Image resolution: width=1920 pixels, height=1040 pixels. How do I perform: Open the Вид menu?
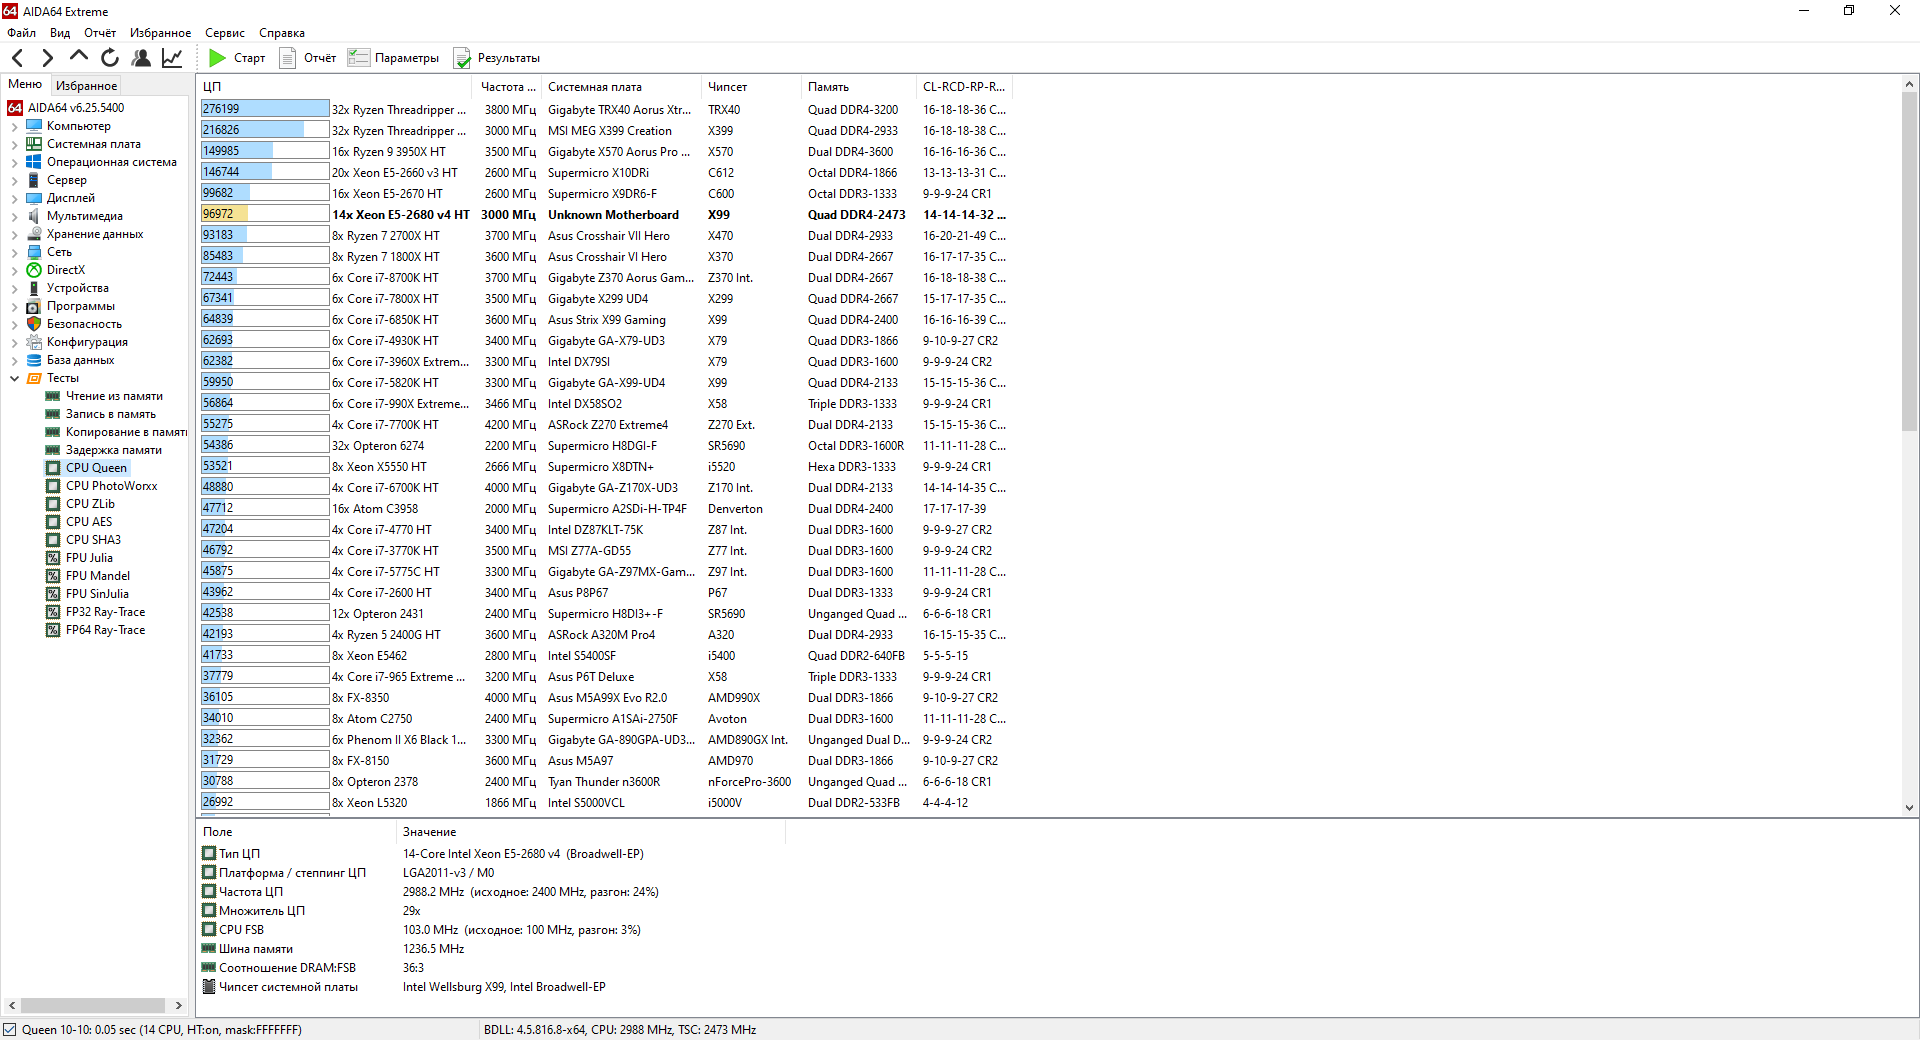click(x=60, y=33)
